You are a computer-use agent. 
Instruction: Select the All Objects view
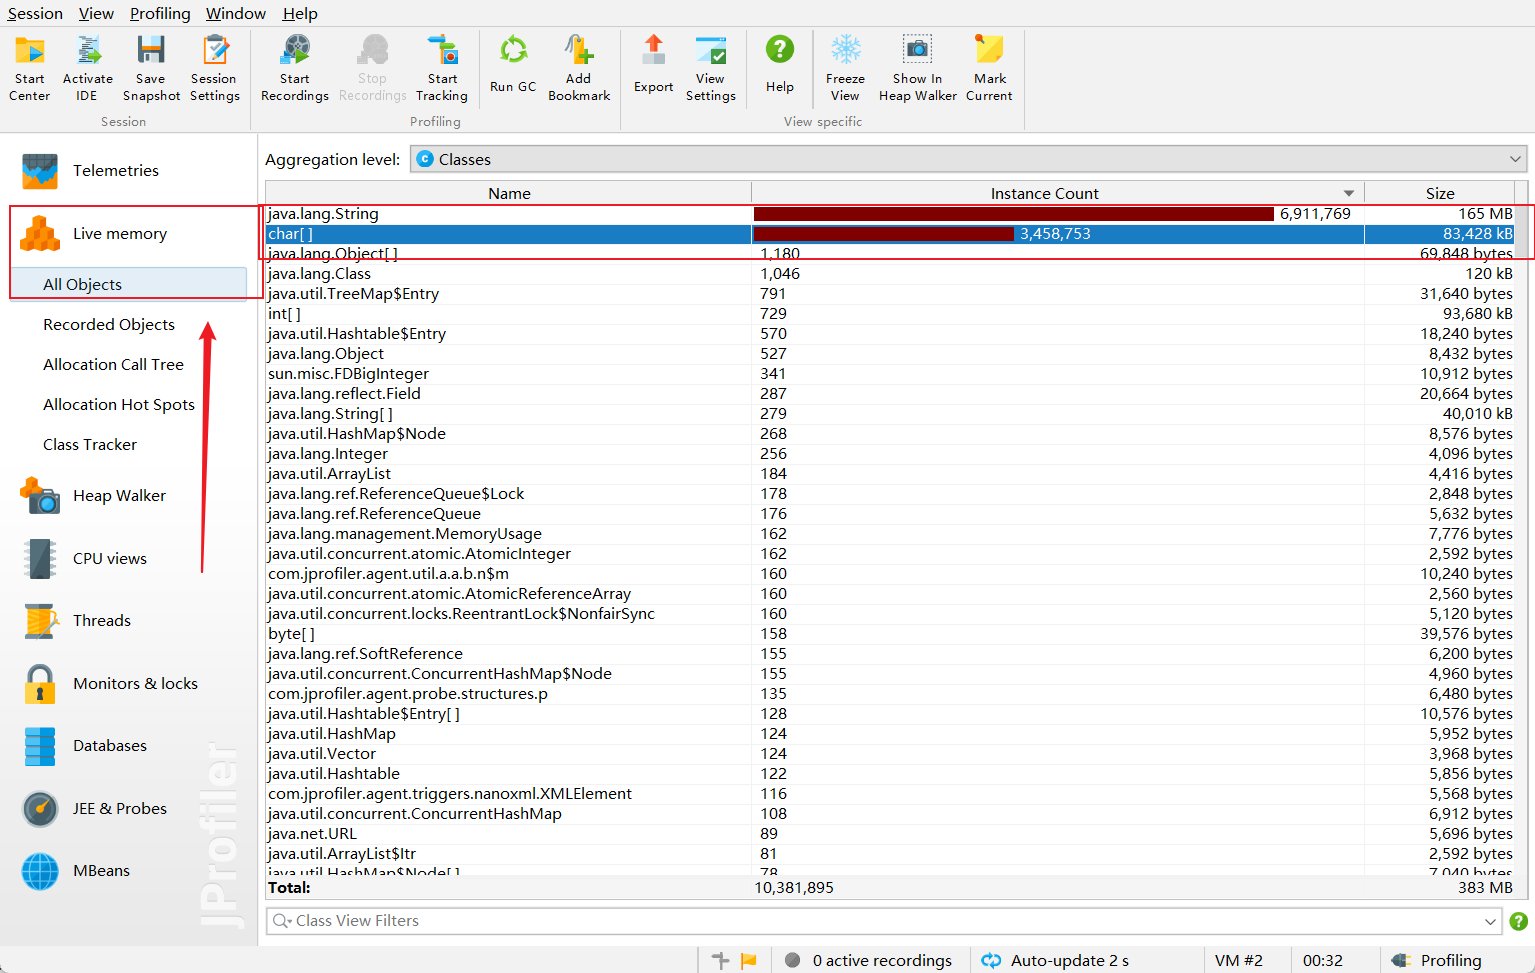point(128,285)
